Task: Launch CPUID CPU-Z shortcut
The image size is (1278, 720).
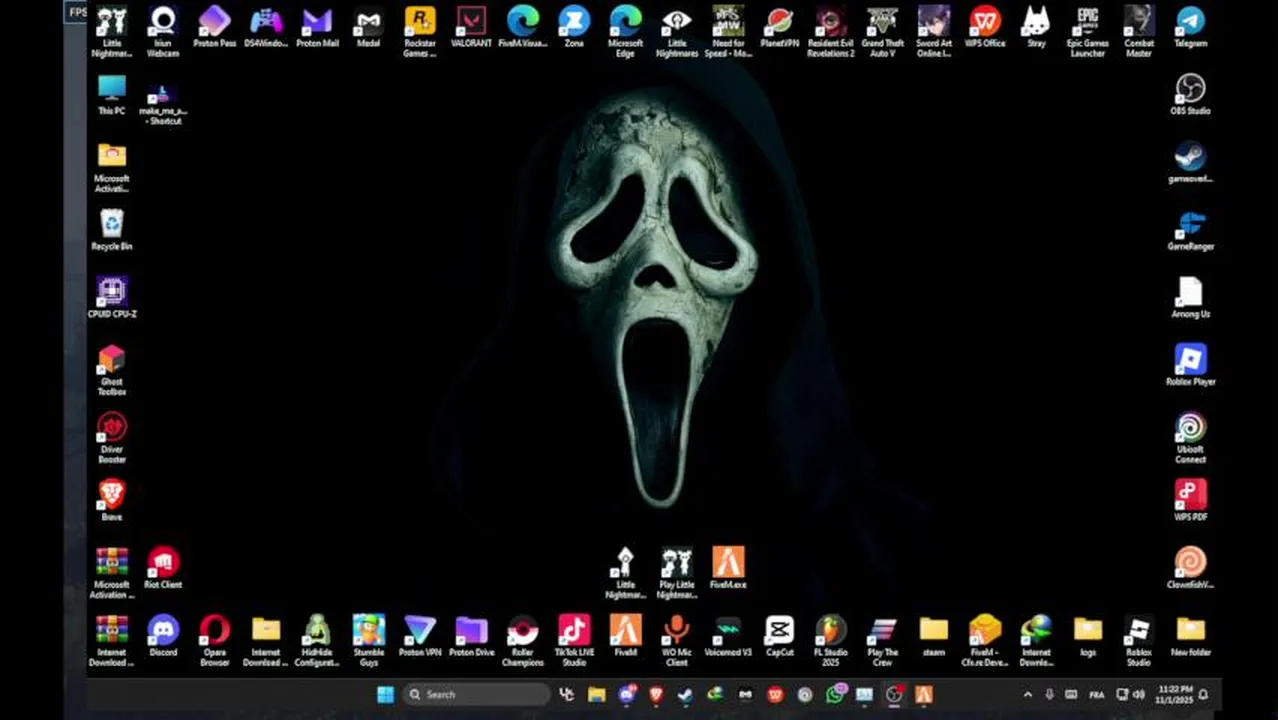Action: [x=112, y=298]
